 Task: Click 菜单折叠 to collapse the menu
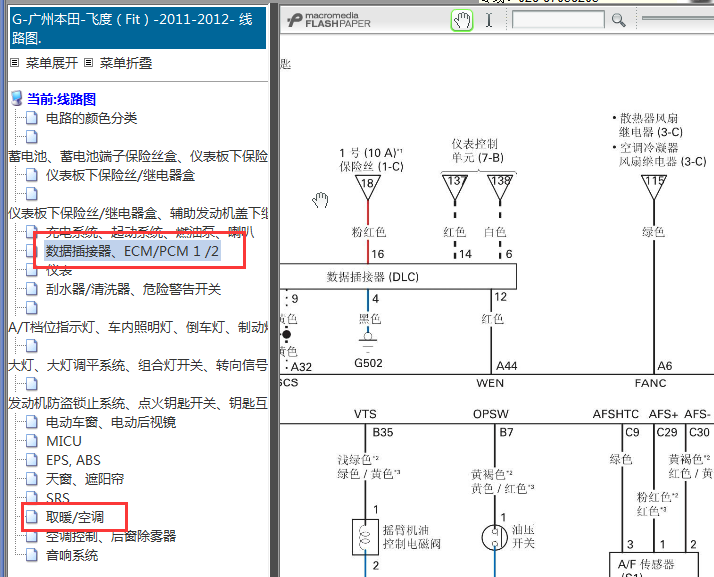coord(126,63)
